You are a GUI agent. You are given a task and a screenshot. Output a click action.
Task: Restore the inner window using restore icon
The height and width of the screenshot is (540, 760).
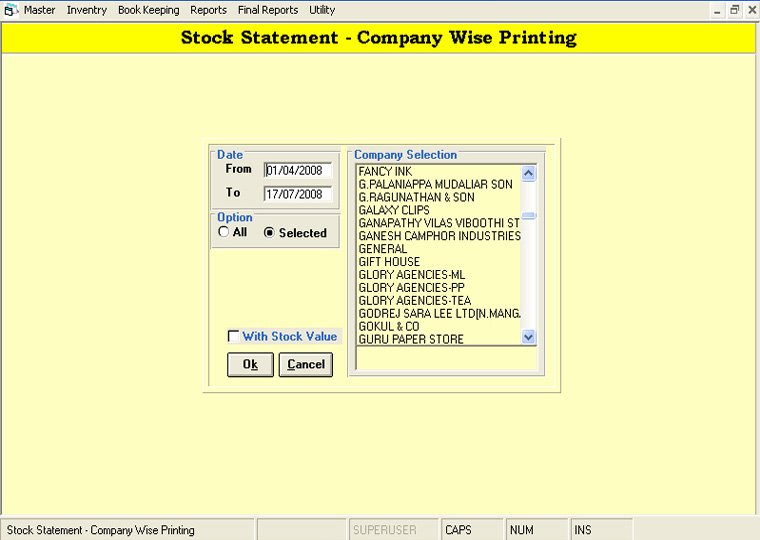coord(734,10)
